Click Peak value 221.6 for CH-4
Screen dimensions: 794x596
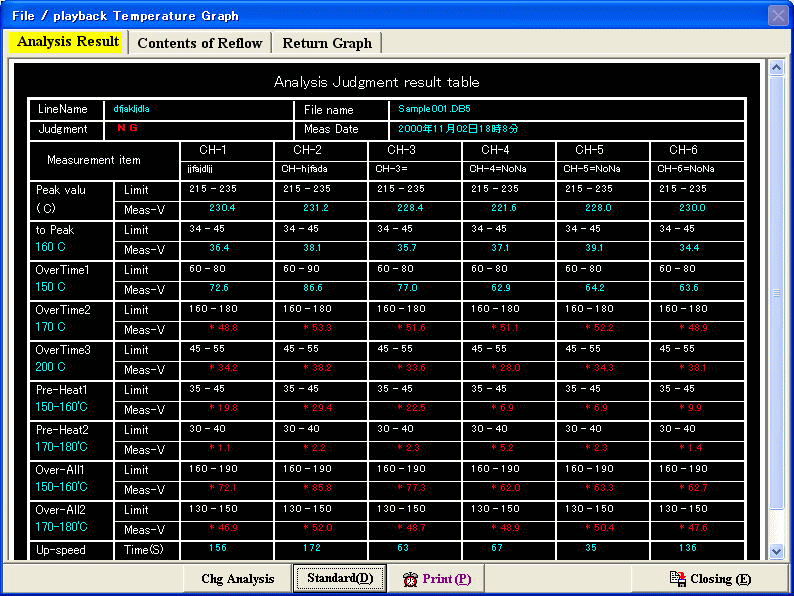tap(504, 208)
